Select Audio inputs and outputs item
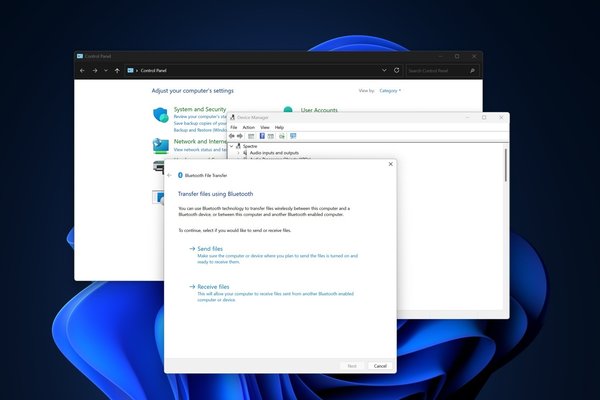This screenshot has height=400, width=600. [274, 153]
